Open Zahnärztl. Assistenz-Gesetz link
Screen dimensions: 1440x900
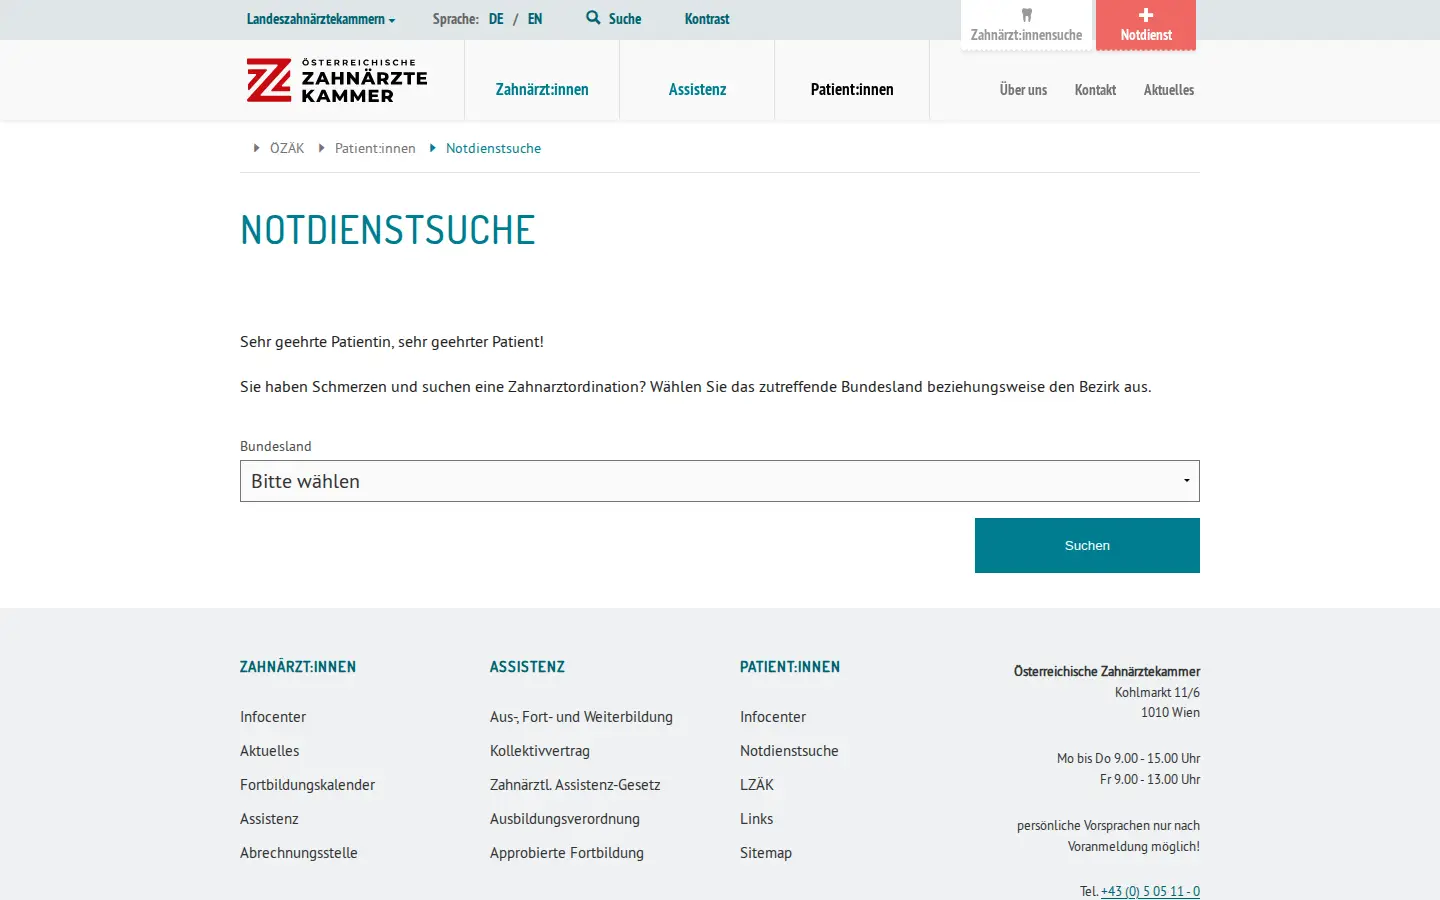[x=575, y=785]
